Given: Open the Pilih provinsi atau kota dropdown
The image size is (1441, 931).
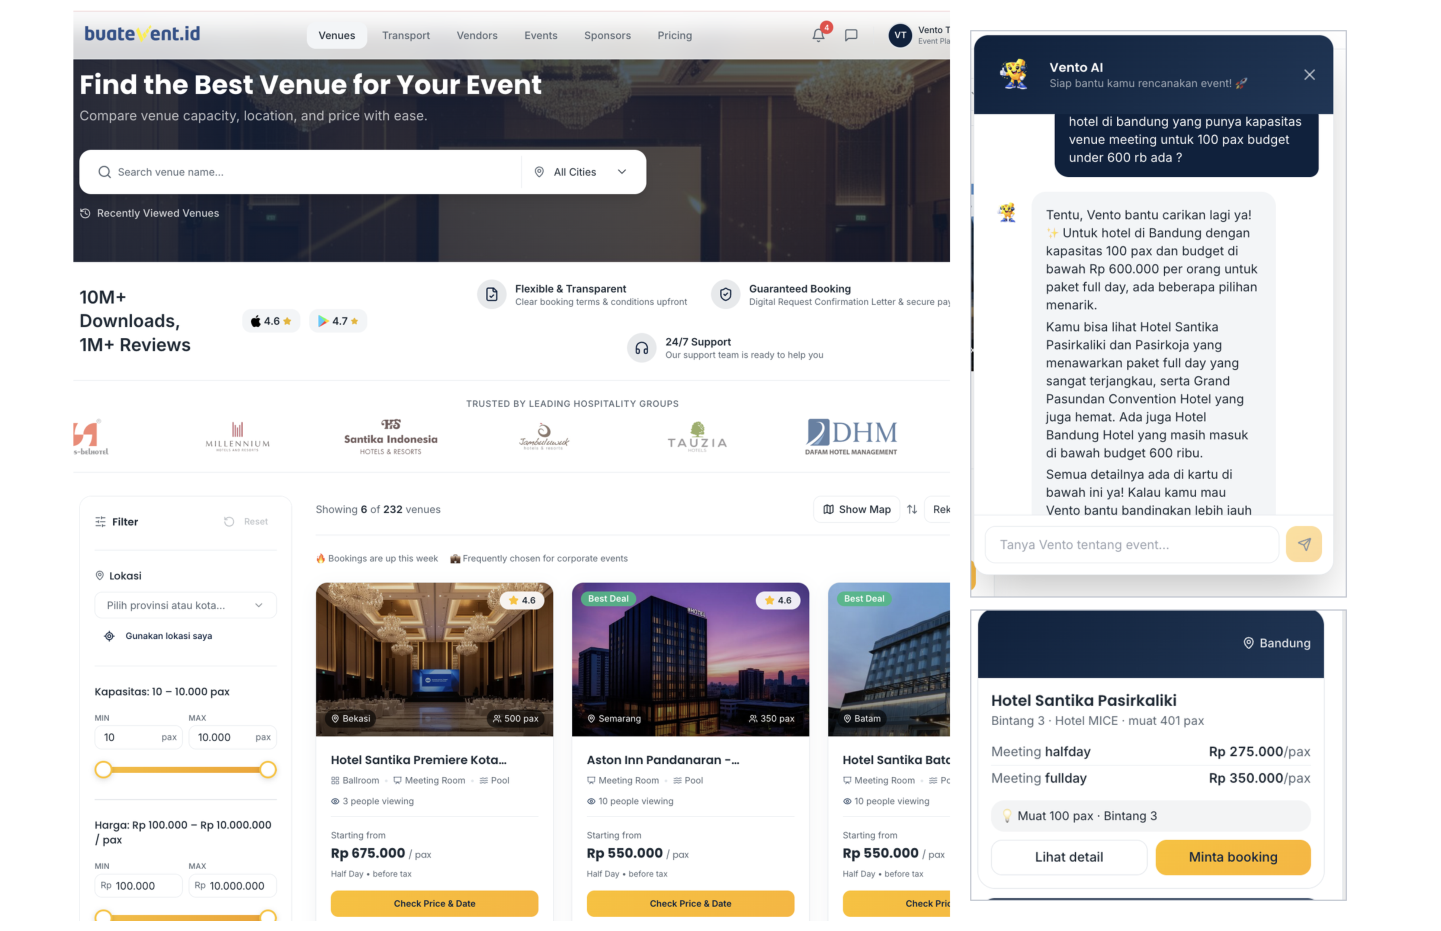Looking at the screenshot, I should (185, 605).
